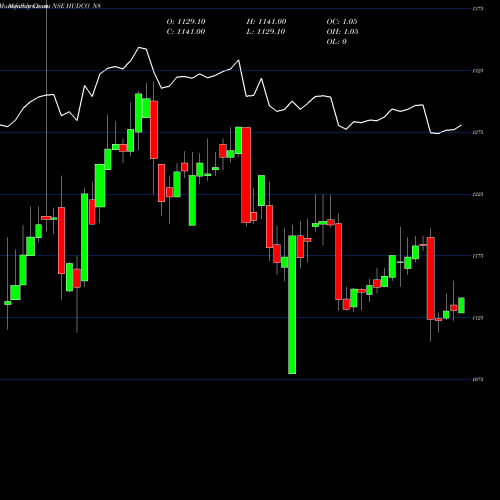
Task: Select the tallest green candlestick reaching 1075
Action: 292,305
